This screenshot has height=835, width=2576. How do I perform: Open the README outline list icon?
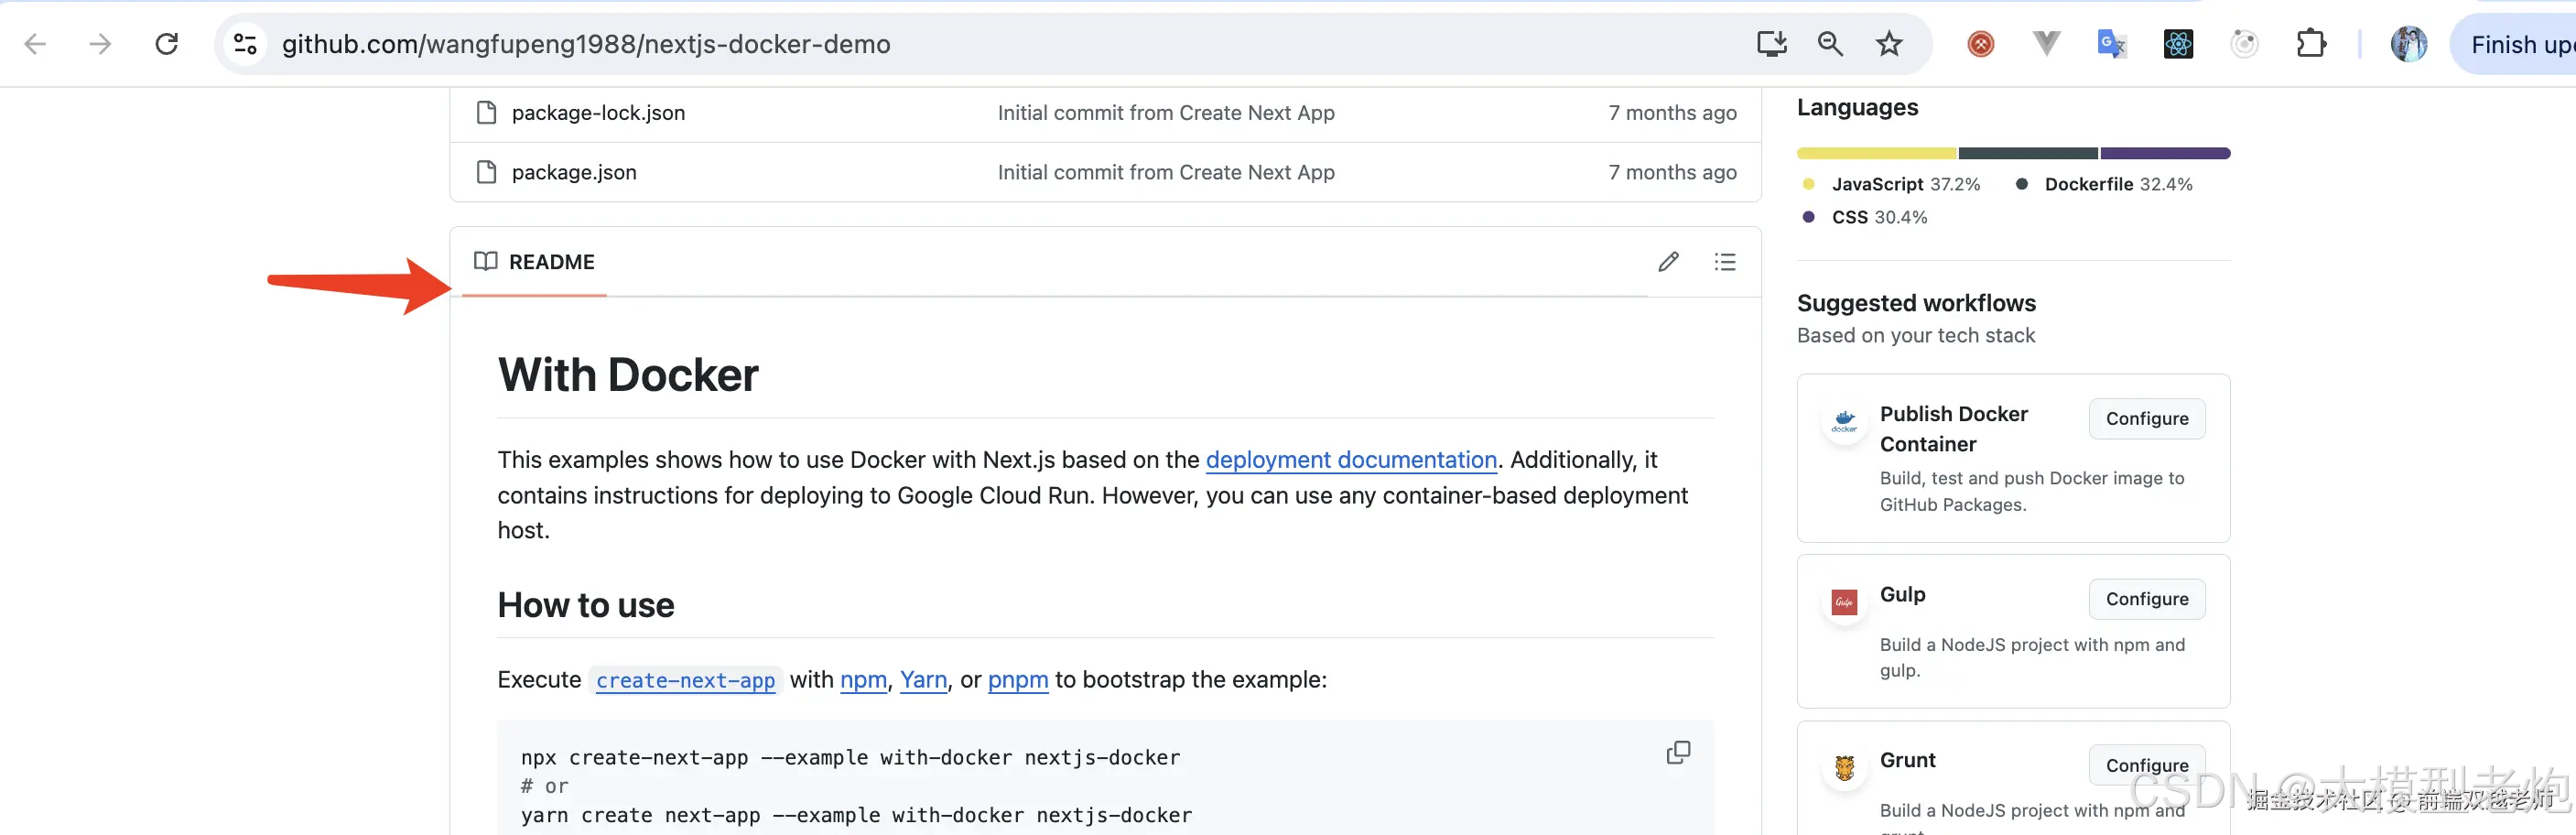(x=1725, y=261)
